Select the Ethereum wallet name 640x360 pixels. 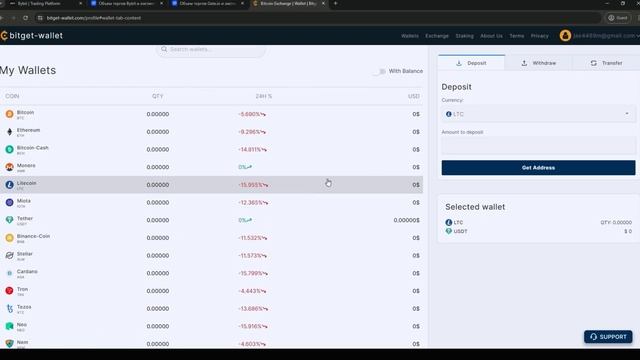click(28, 130)
